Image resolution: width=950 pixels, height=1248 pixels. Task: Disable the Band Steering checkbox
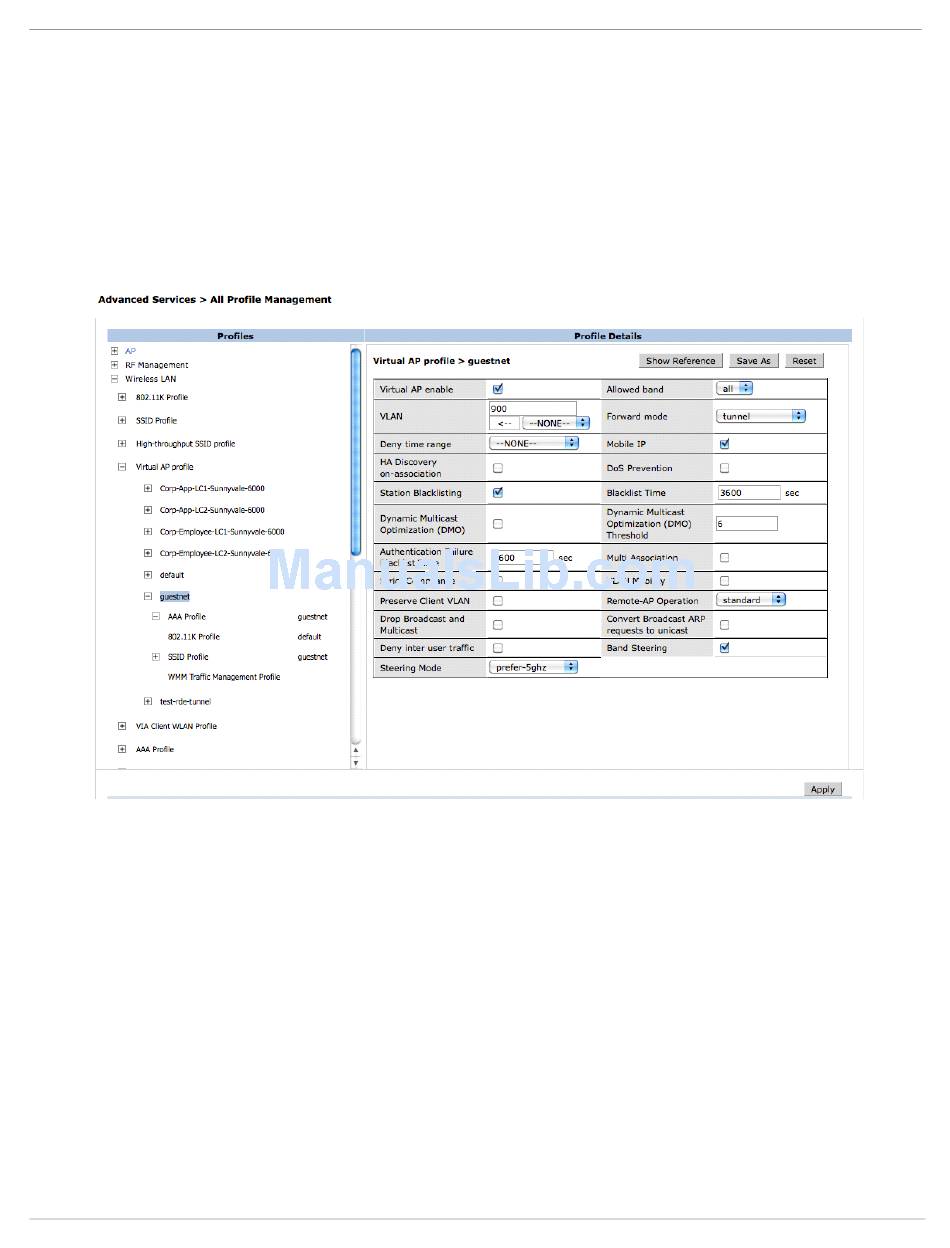[725, 648]
